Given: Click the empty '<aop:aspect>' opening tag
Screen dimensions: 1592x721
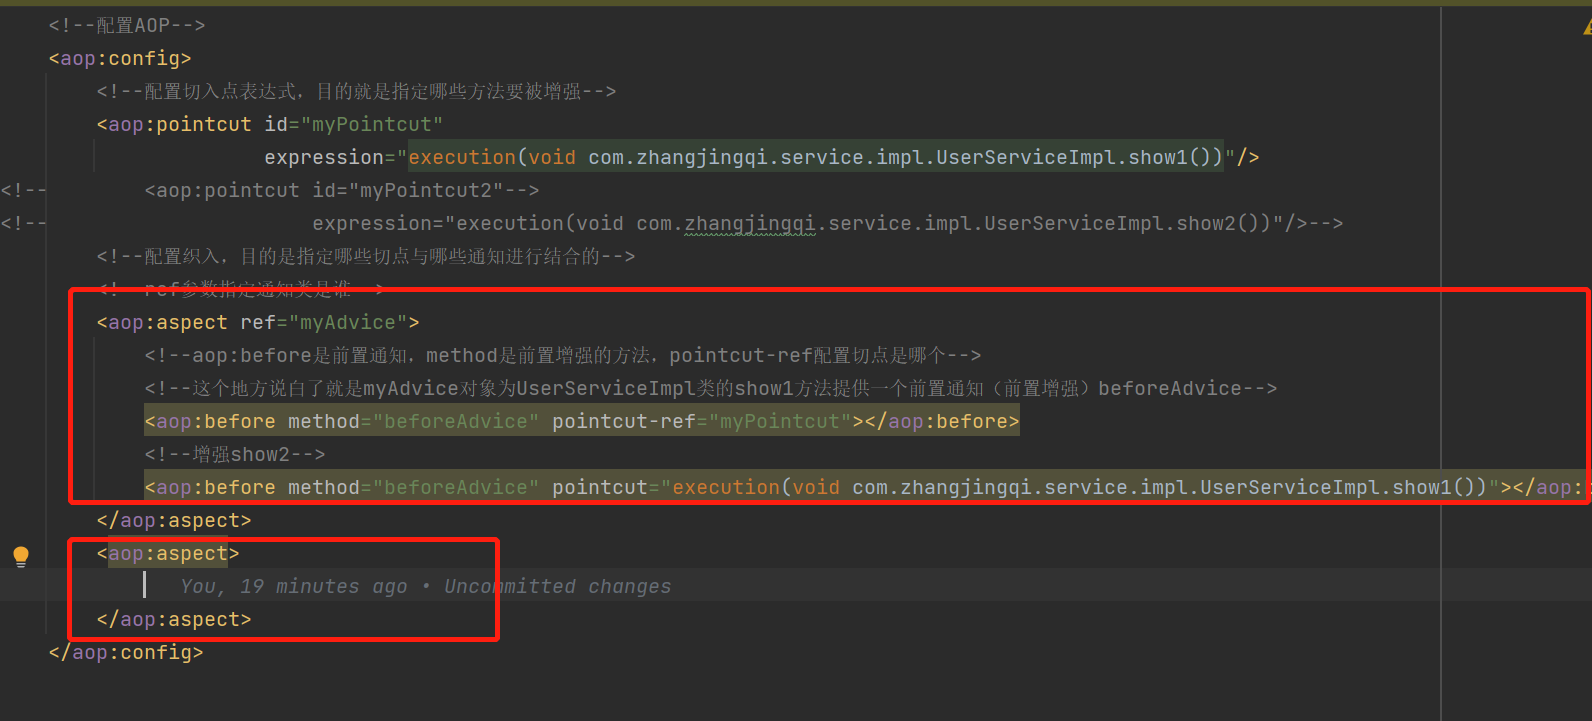Looking at the screenshot, I should tap(168, 553).
